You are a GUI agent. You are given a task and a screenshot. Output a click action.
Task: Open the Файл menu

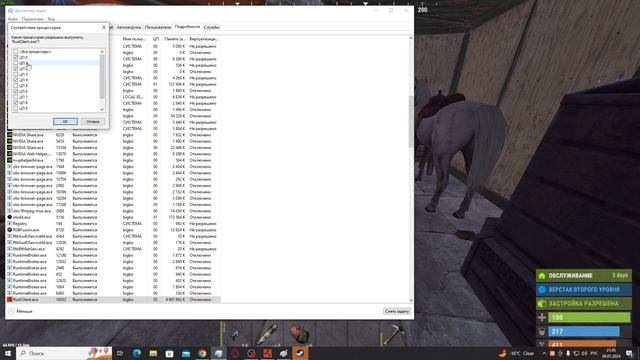pyautogui.click(x=13, y=19)
